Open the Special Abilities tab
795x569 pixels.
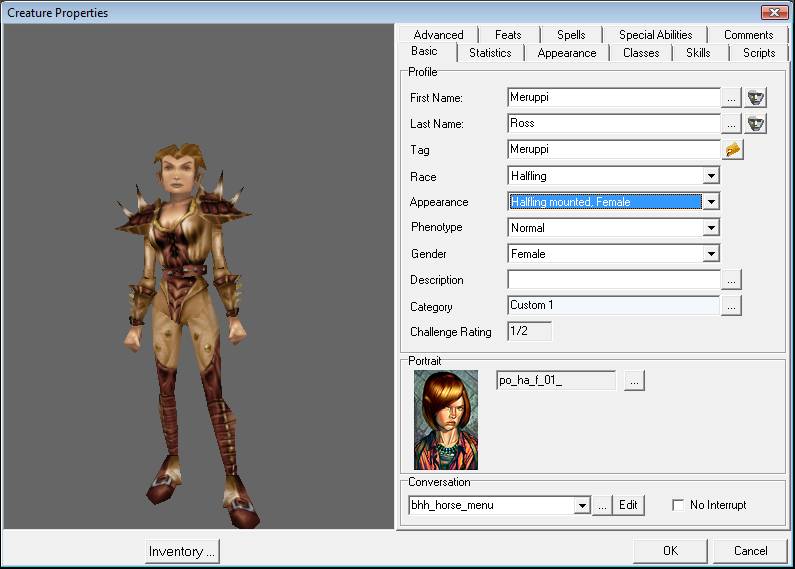tap(655, 34)
